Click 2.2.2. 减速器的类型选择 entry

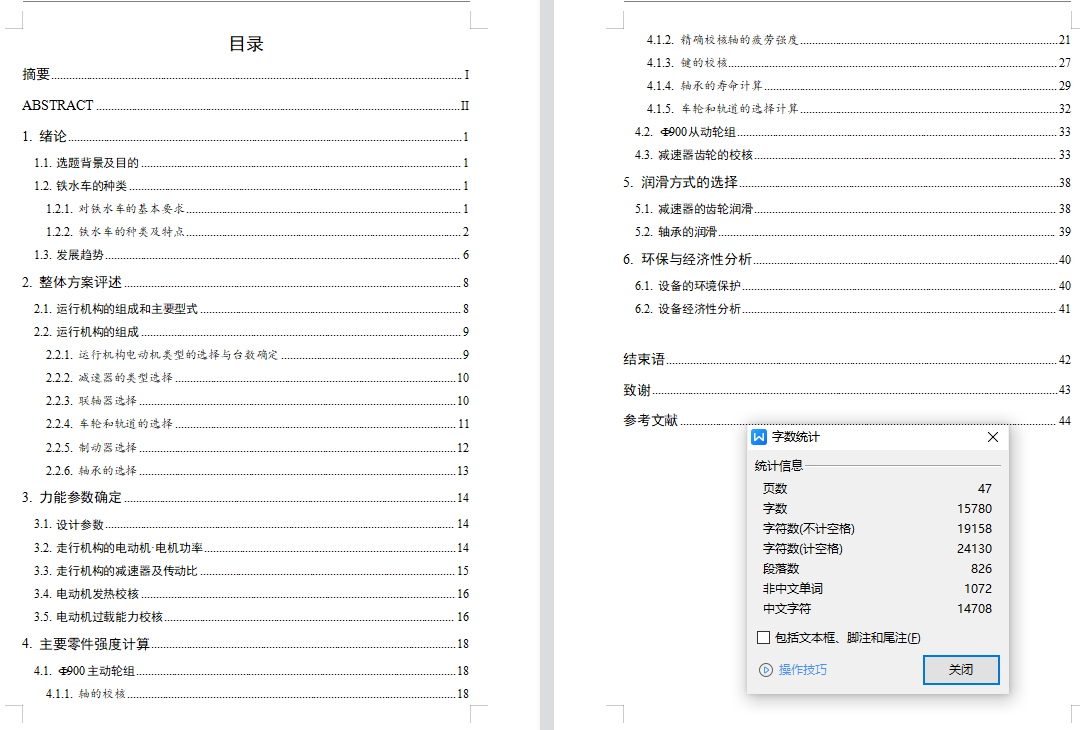258,377
